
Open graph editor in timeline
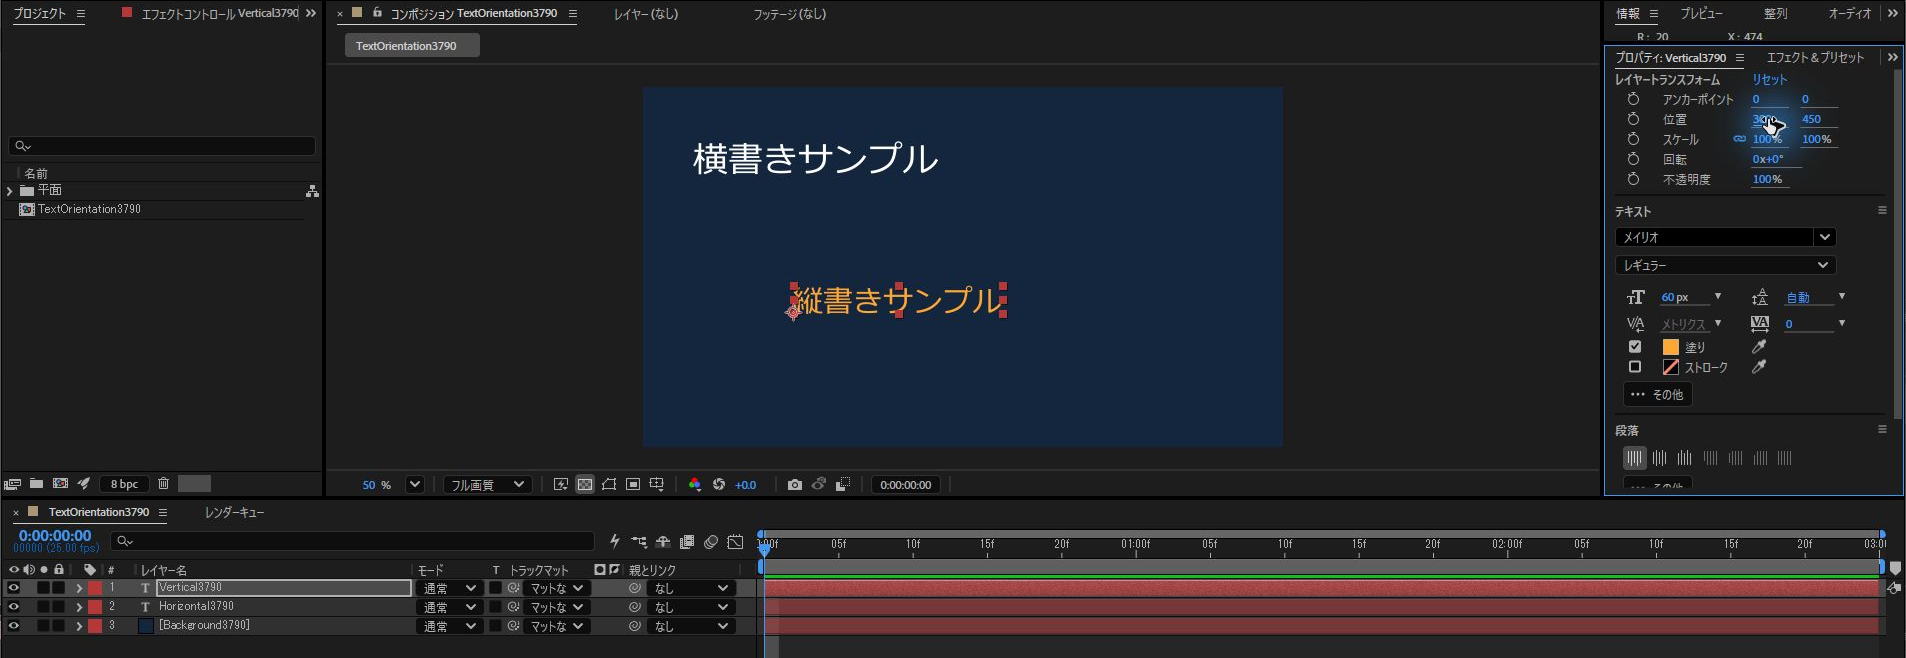click(735, 542)
